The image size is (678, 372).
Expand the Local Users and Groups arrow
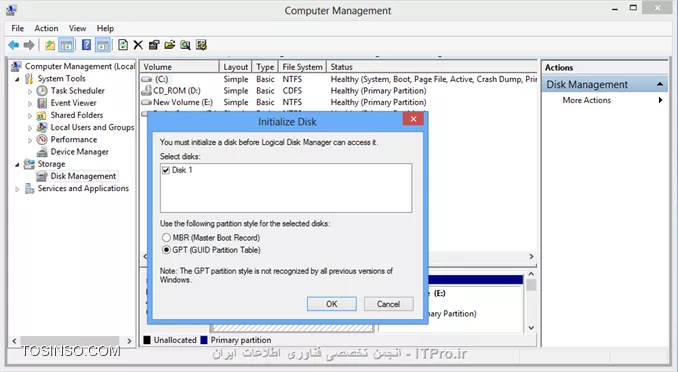click(x=30, y=128)
